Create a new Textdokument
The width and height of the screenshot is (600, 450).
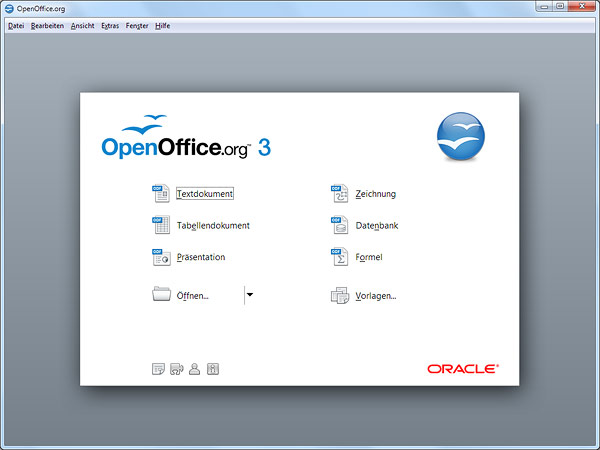pos(205,194)
